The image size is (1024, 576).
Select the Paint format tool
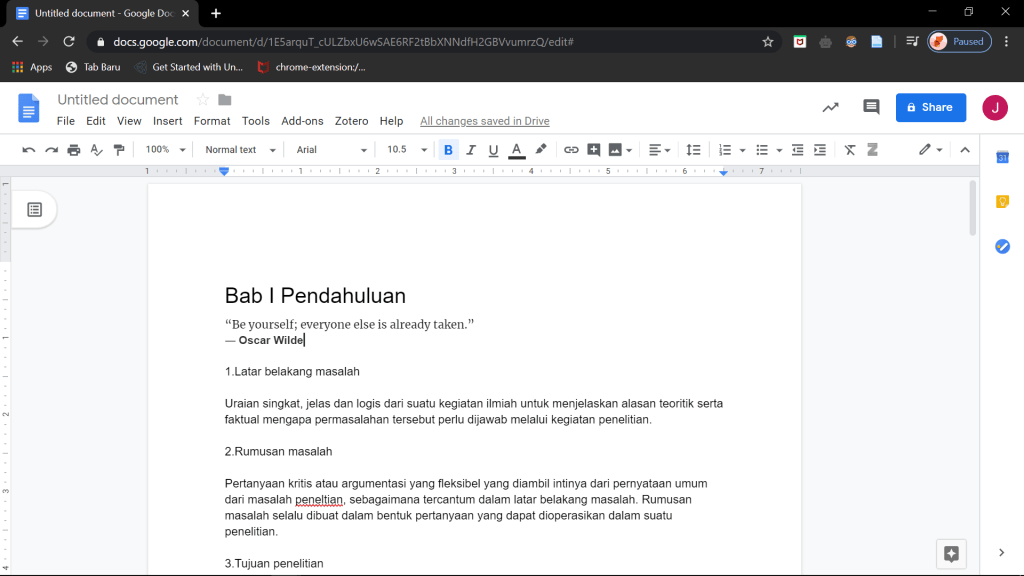(x=120, y=150)
